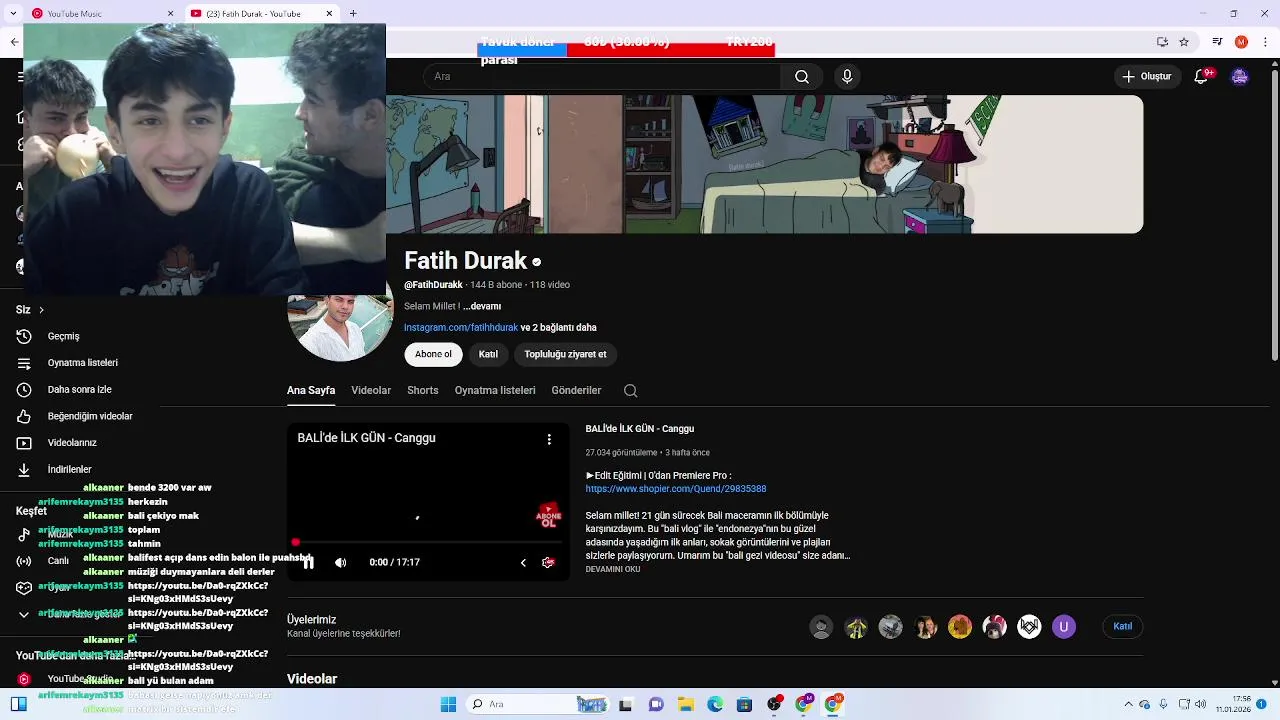Open Chrome media controls icon
Viewport: 1280px width, 720px height.
(1216, 42)
